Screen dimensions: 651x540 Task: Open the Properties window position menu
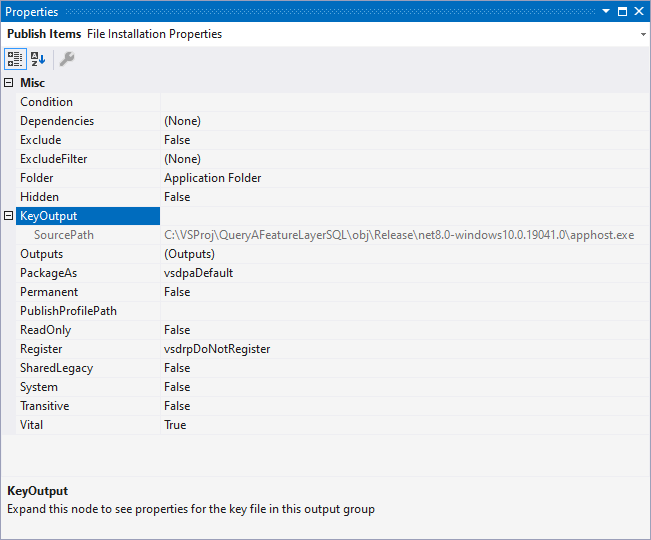605,11
